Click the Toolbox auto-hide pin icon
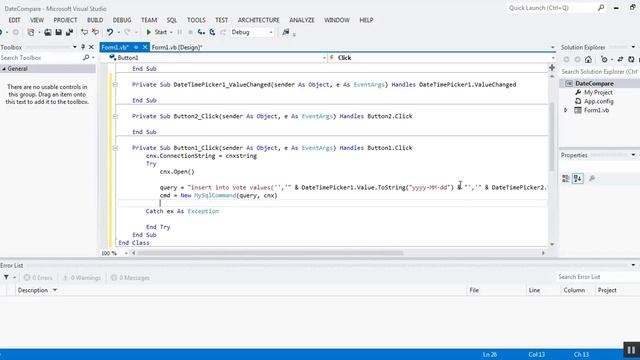Image resolution: width=640 pixels, height=360 pixels. (83, 47)
